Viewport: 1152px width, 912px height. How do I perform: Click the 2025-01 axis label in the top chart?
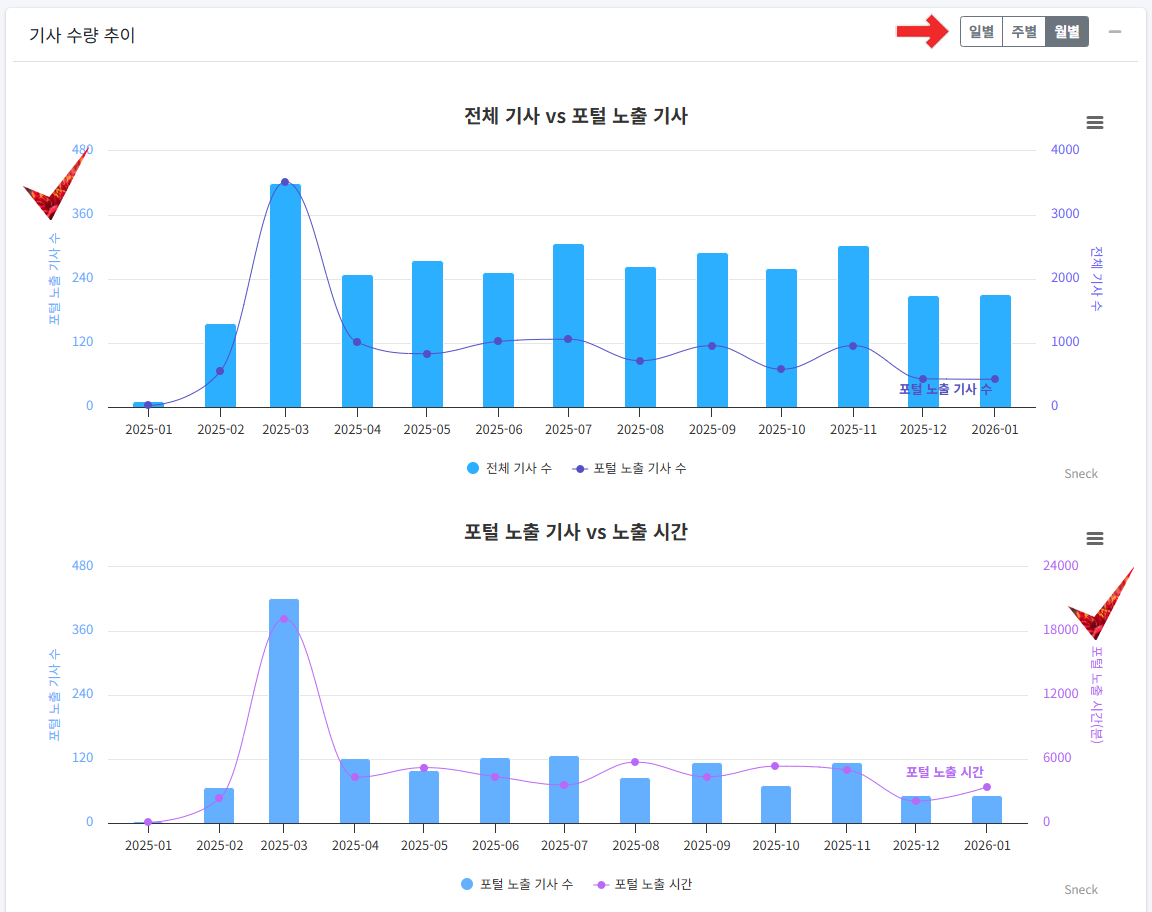pos(149,429)
